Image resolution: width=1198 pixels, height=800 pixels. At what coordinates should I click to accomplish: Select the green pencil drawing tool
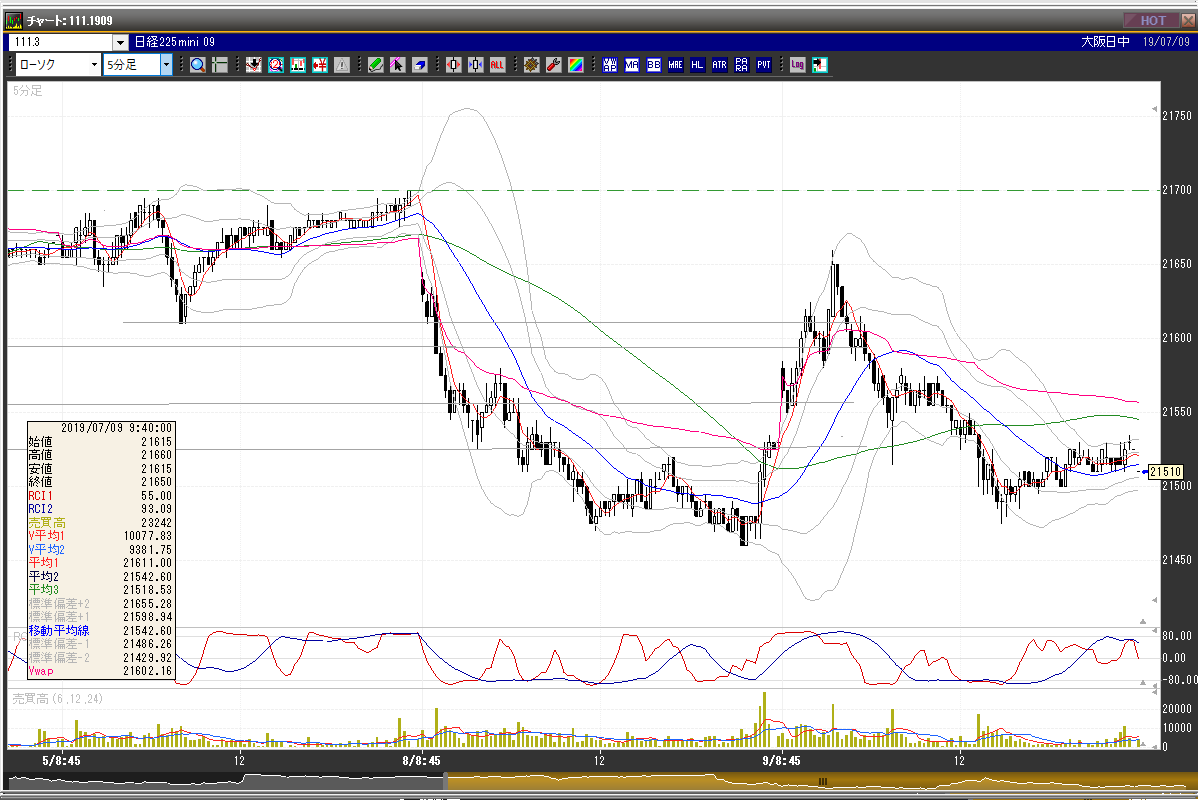coord(375,65)
